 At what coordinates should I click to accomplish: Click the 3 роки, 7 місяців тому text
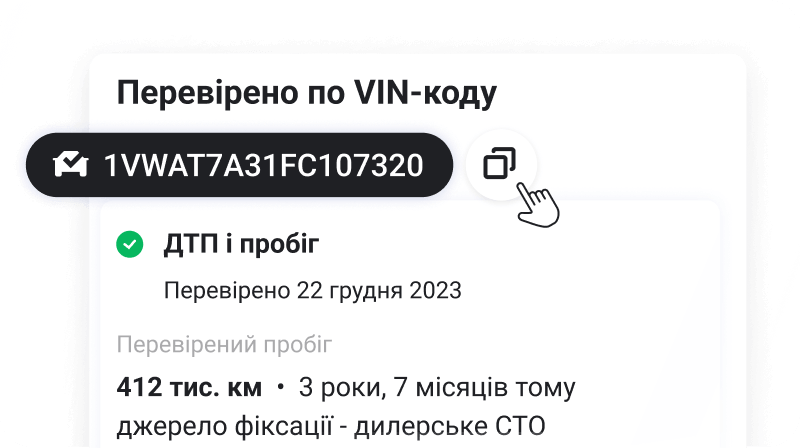point(437,388)
